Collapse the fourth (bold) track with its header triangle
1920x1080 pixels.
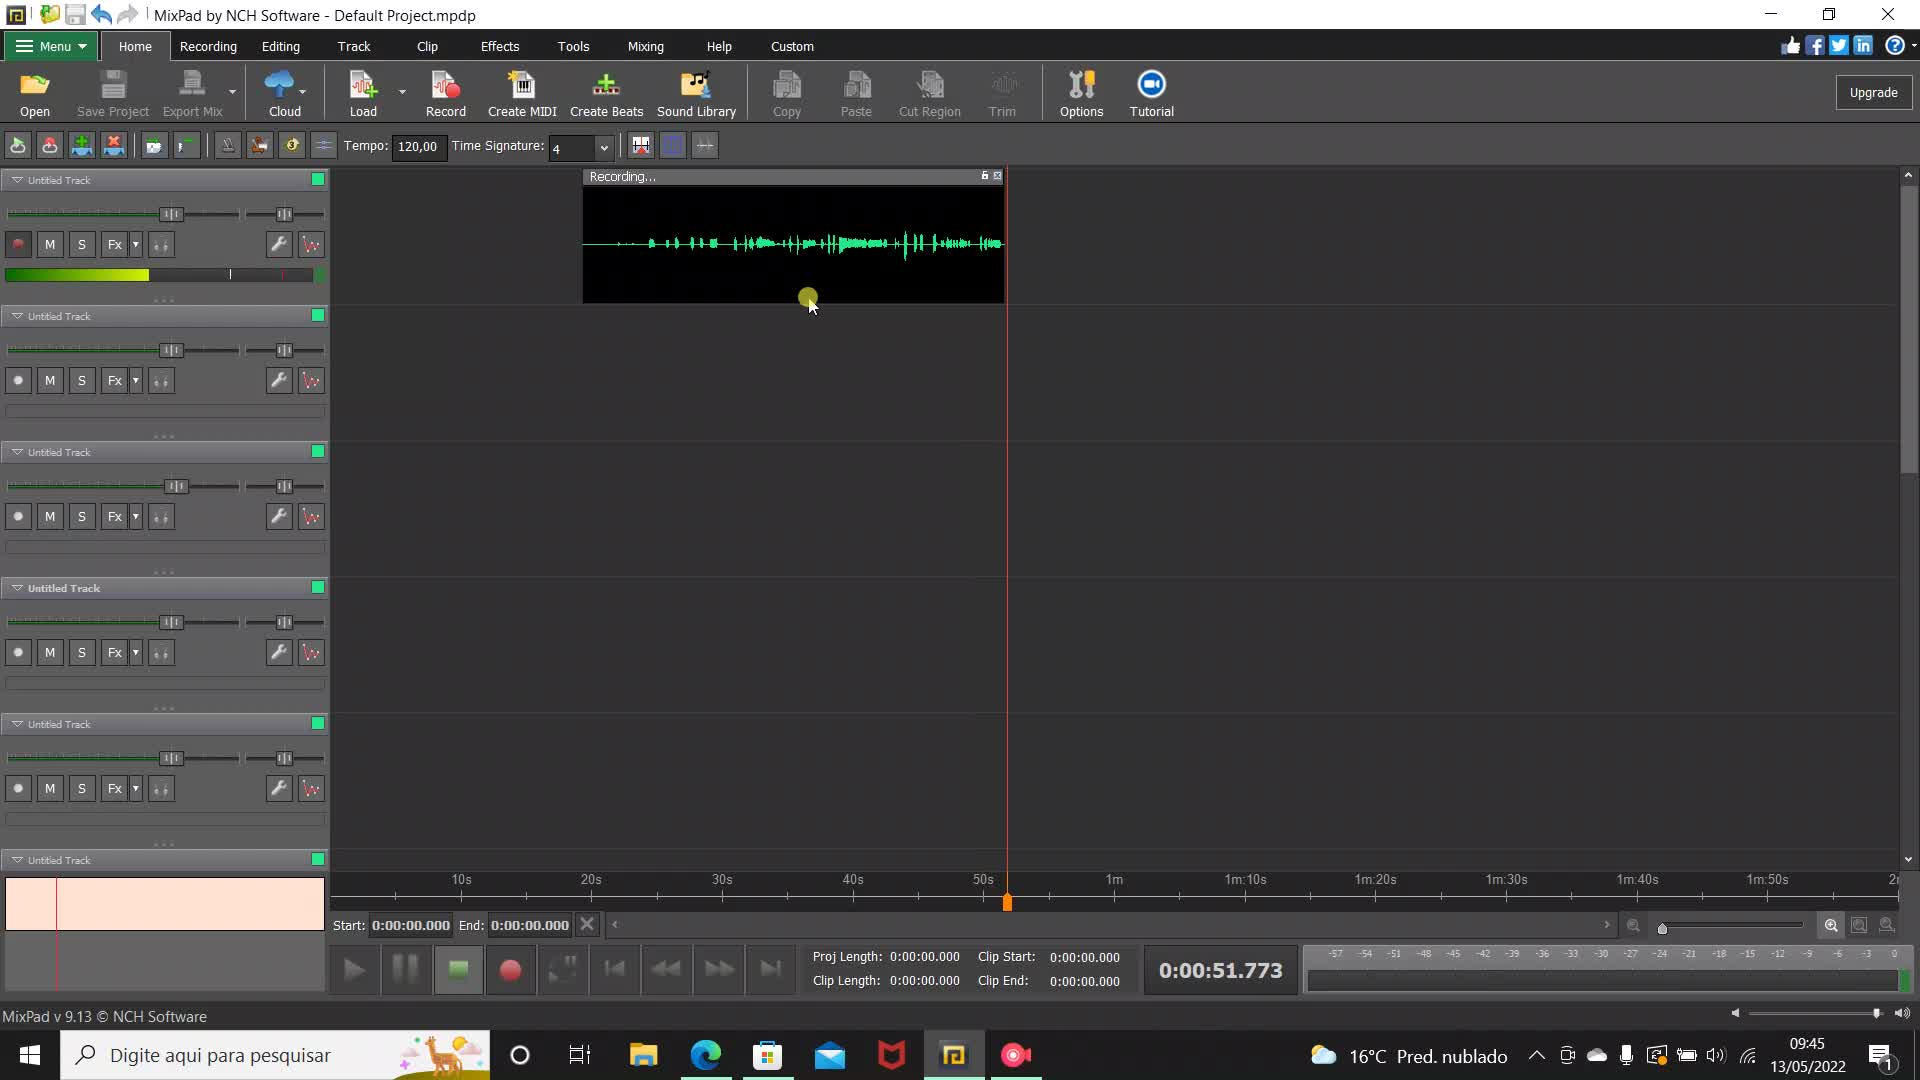[x=17, y=588]
